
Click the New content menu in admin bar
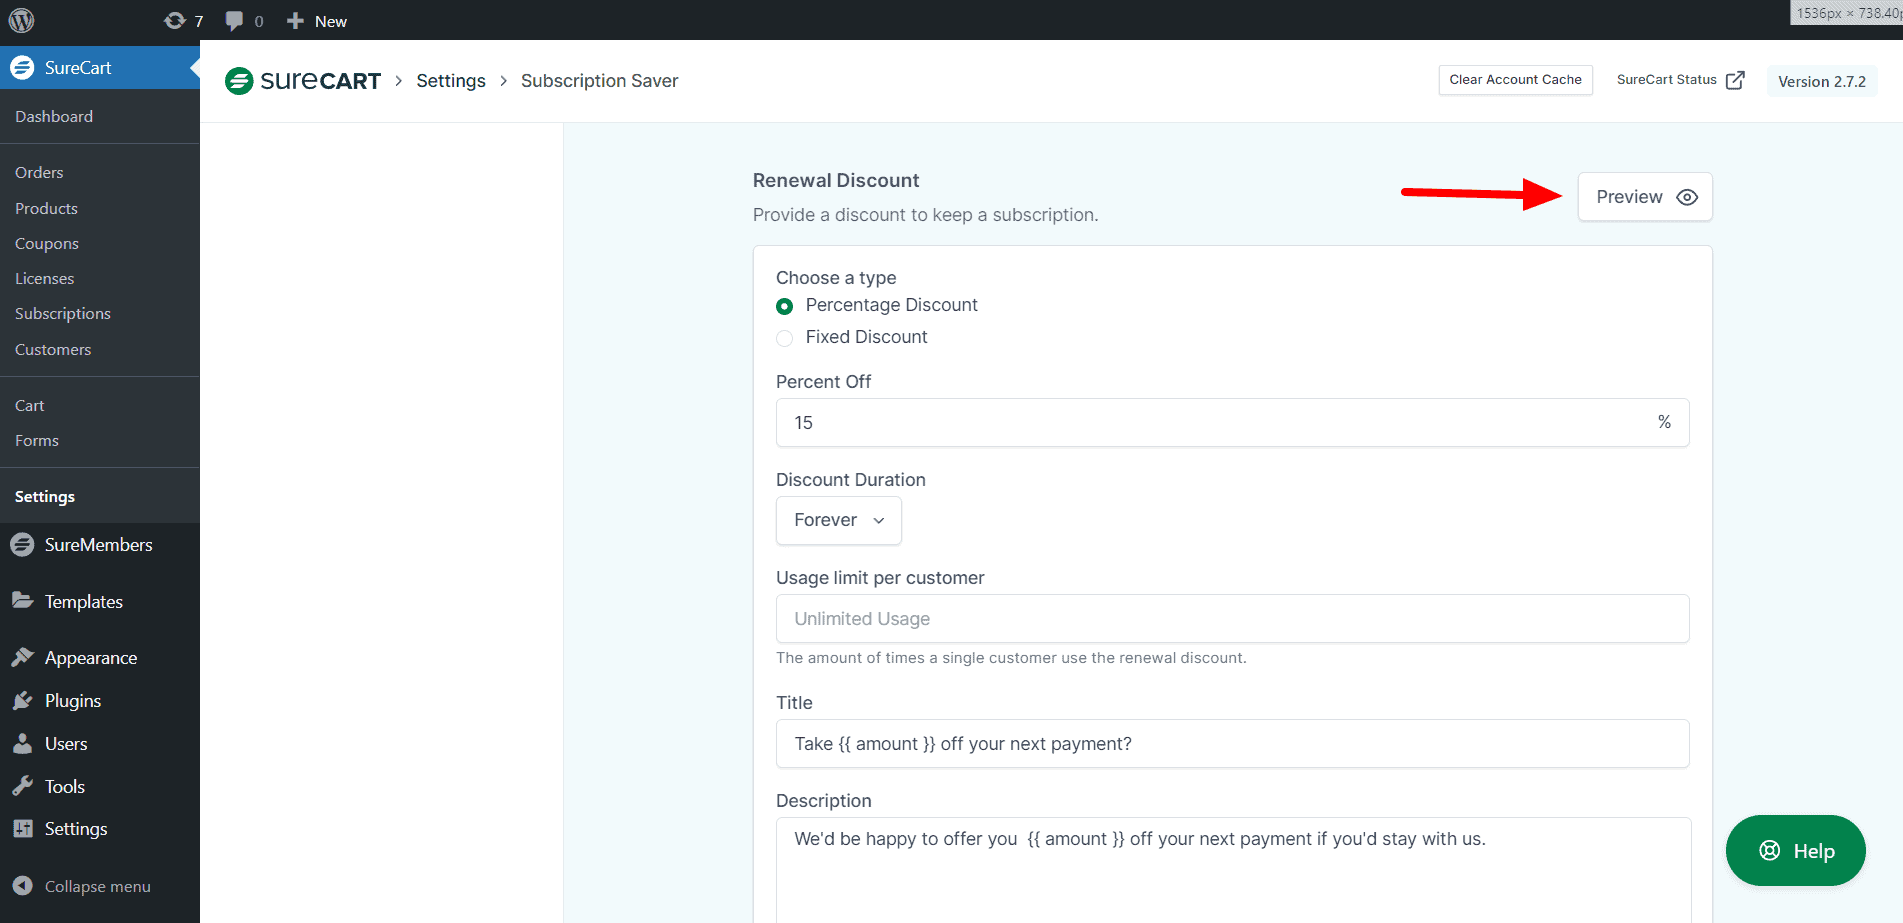click(317, 21)
